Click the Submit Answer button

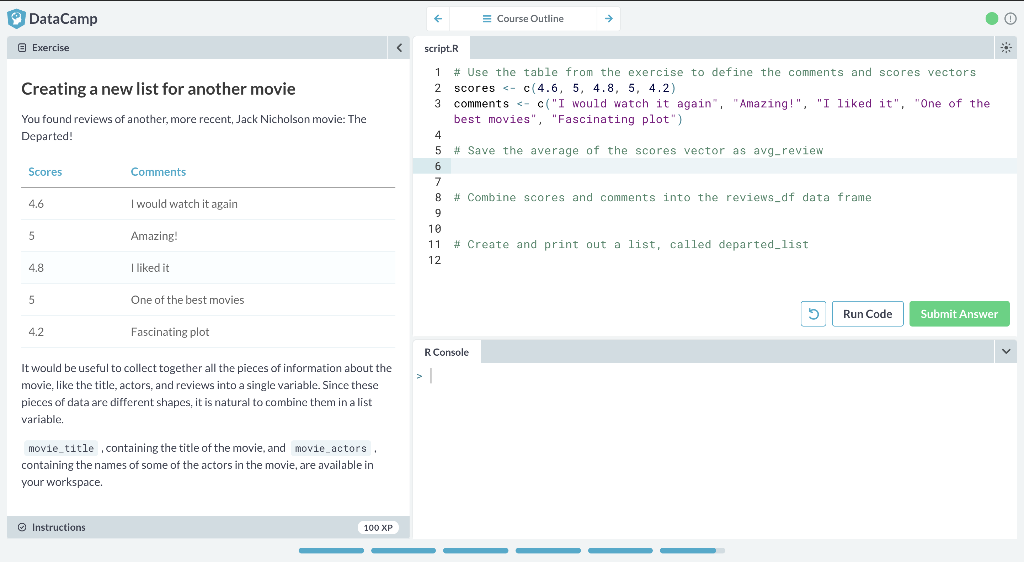(959, 314)
